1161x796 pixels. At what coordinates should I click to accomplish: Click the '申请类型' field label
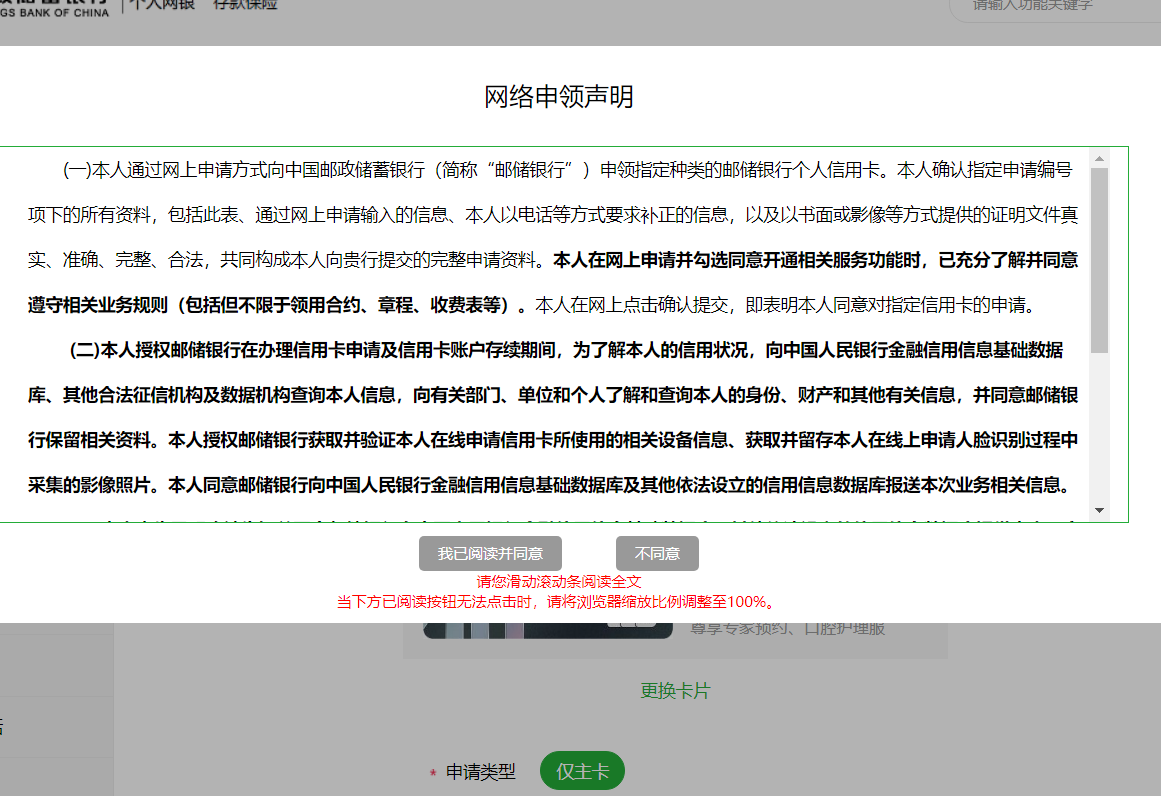481,772
